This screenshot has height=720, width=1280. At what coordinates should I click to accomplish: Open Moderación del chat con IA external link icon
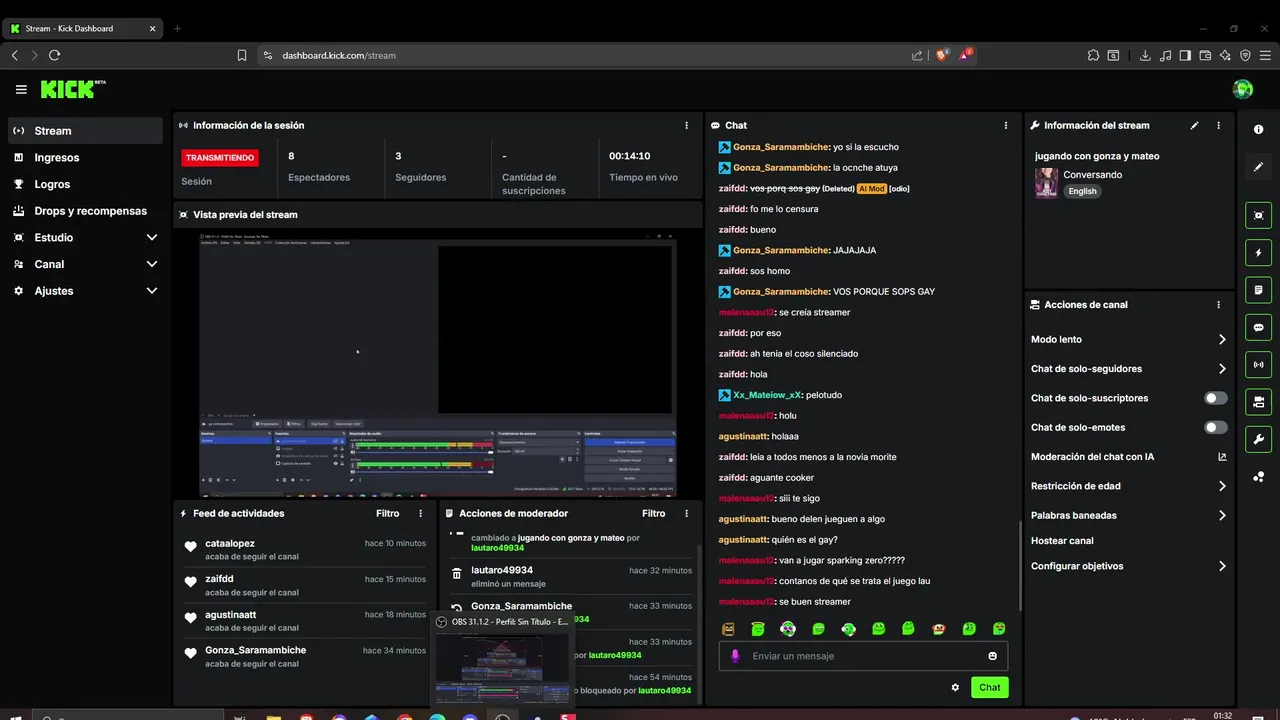click(x=1222, y=457)
